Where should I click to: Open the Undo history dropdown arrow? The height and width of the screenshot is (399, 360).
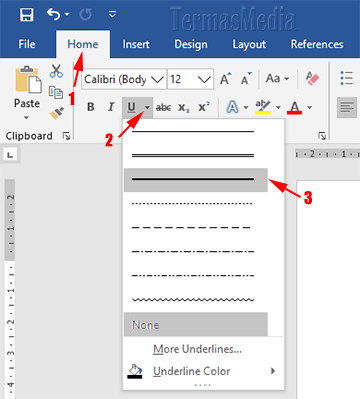[67, 14]
